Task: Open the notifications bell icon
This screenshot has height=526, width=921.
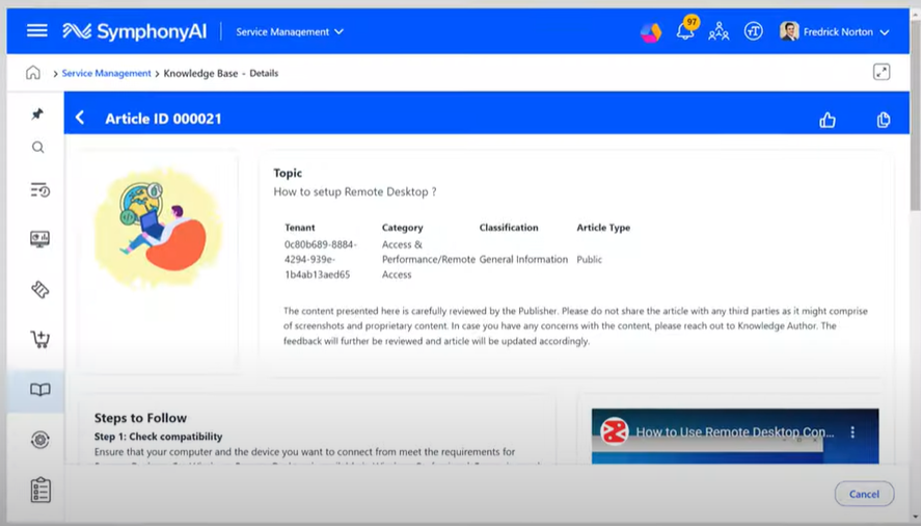Action: (x=685, y=31)
